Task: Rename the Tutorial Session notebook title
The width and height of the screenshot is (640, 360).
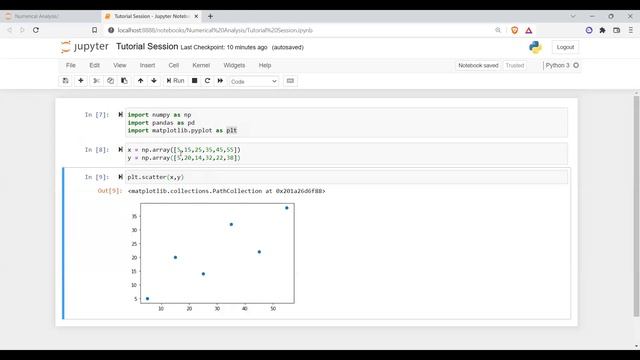Action: pos(147,47)
